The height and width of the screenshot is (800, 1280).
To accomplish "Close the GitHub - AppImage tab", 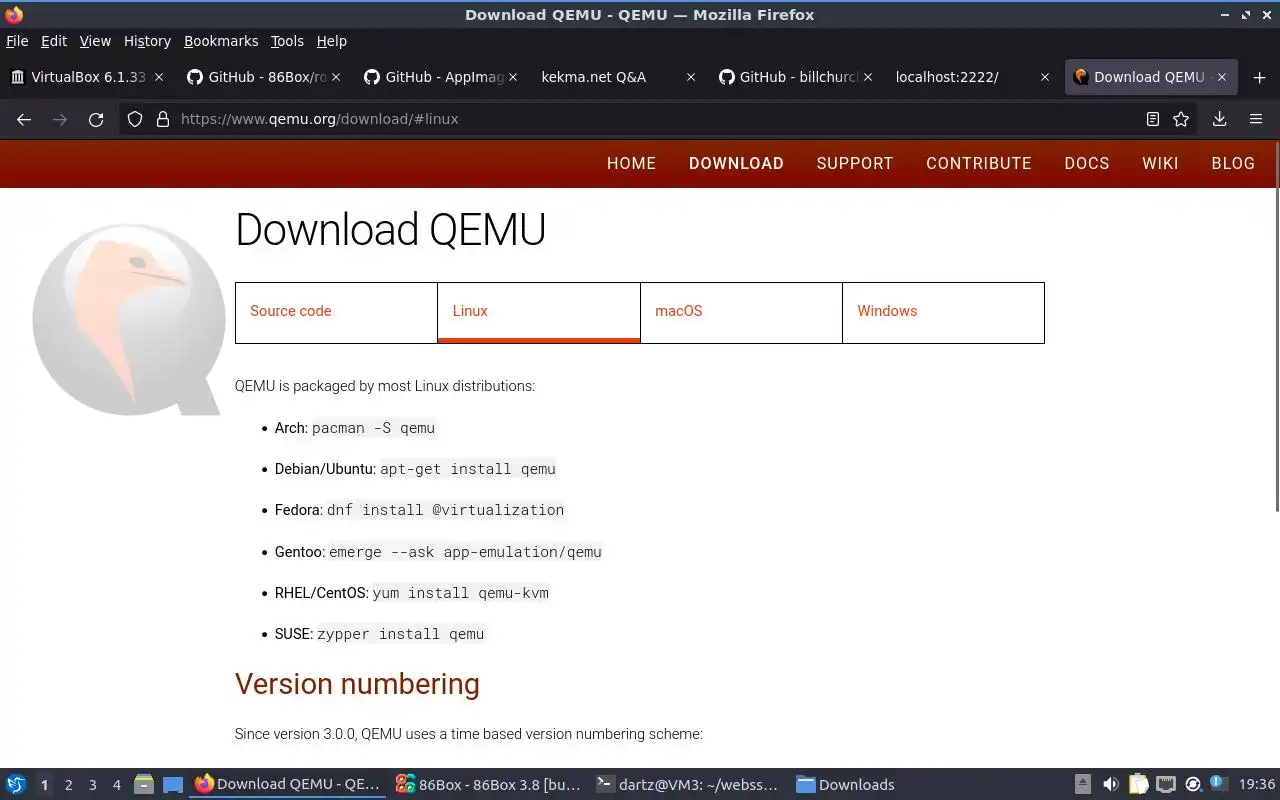I will click(x=513, y=77).
